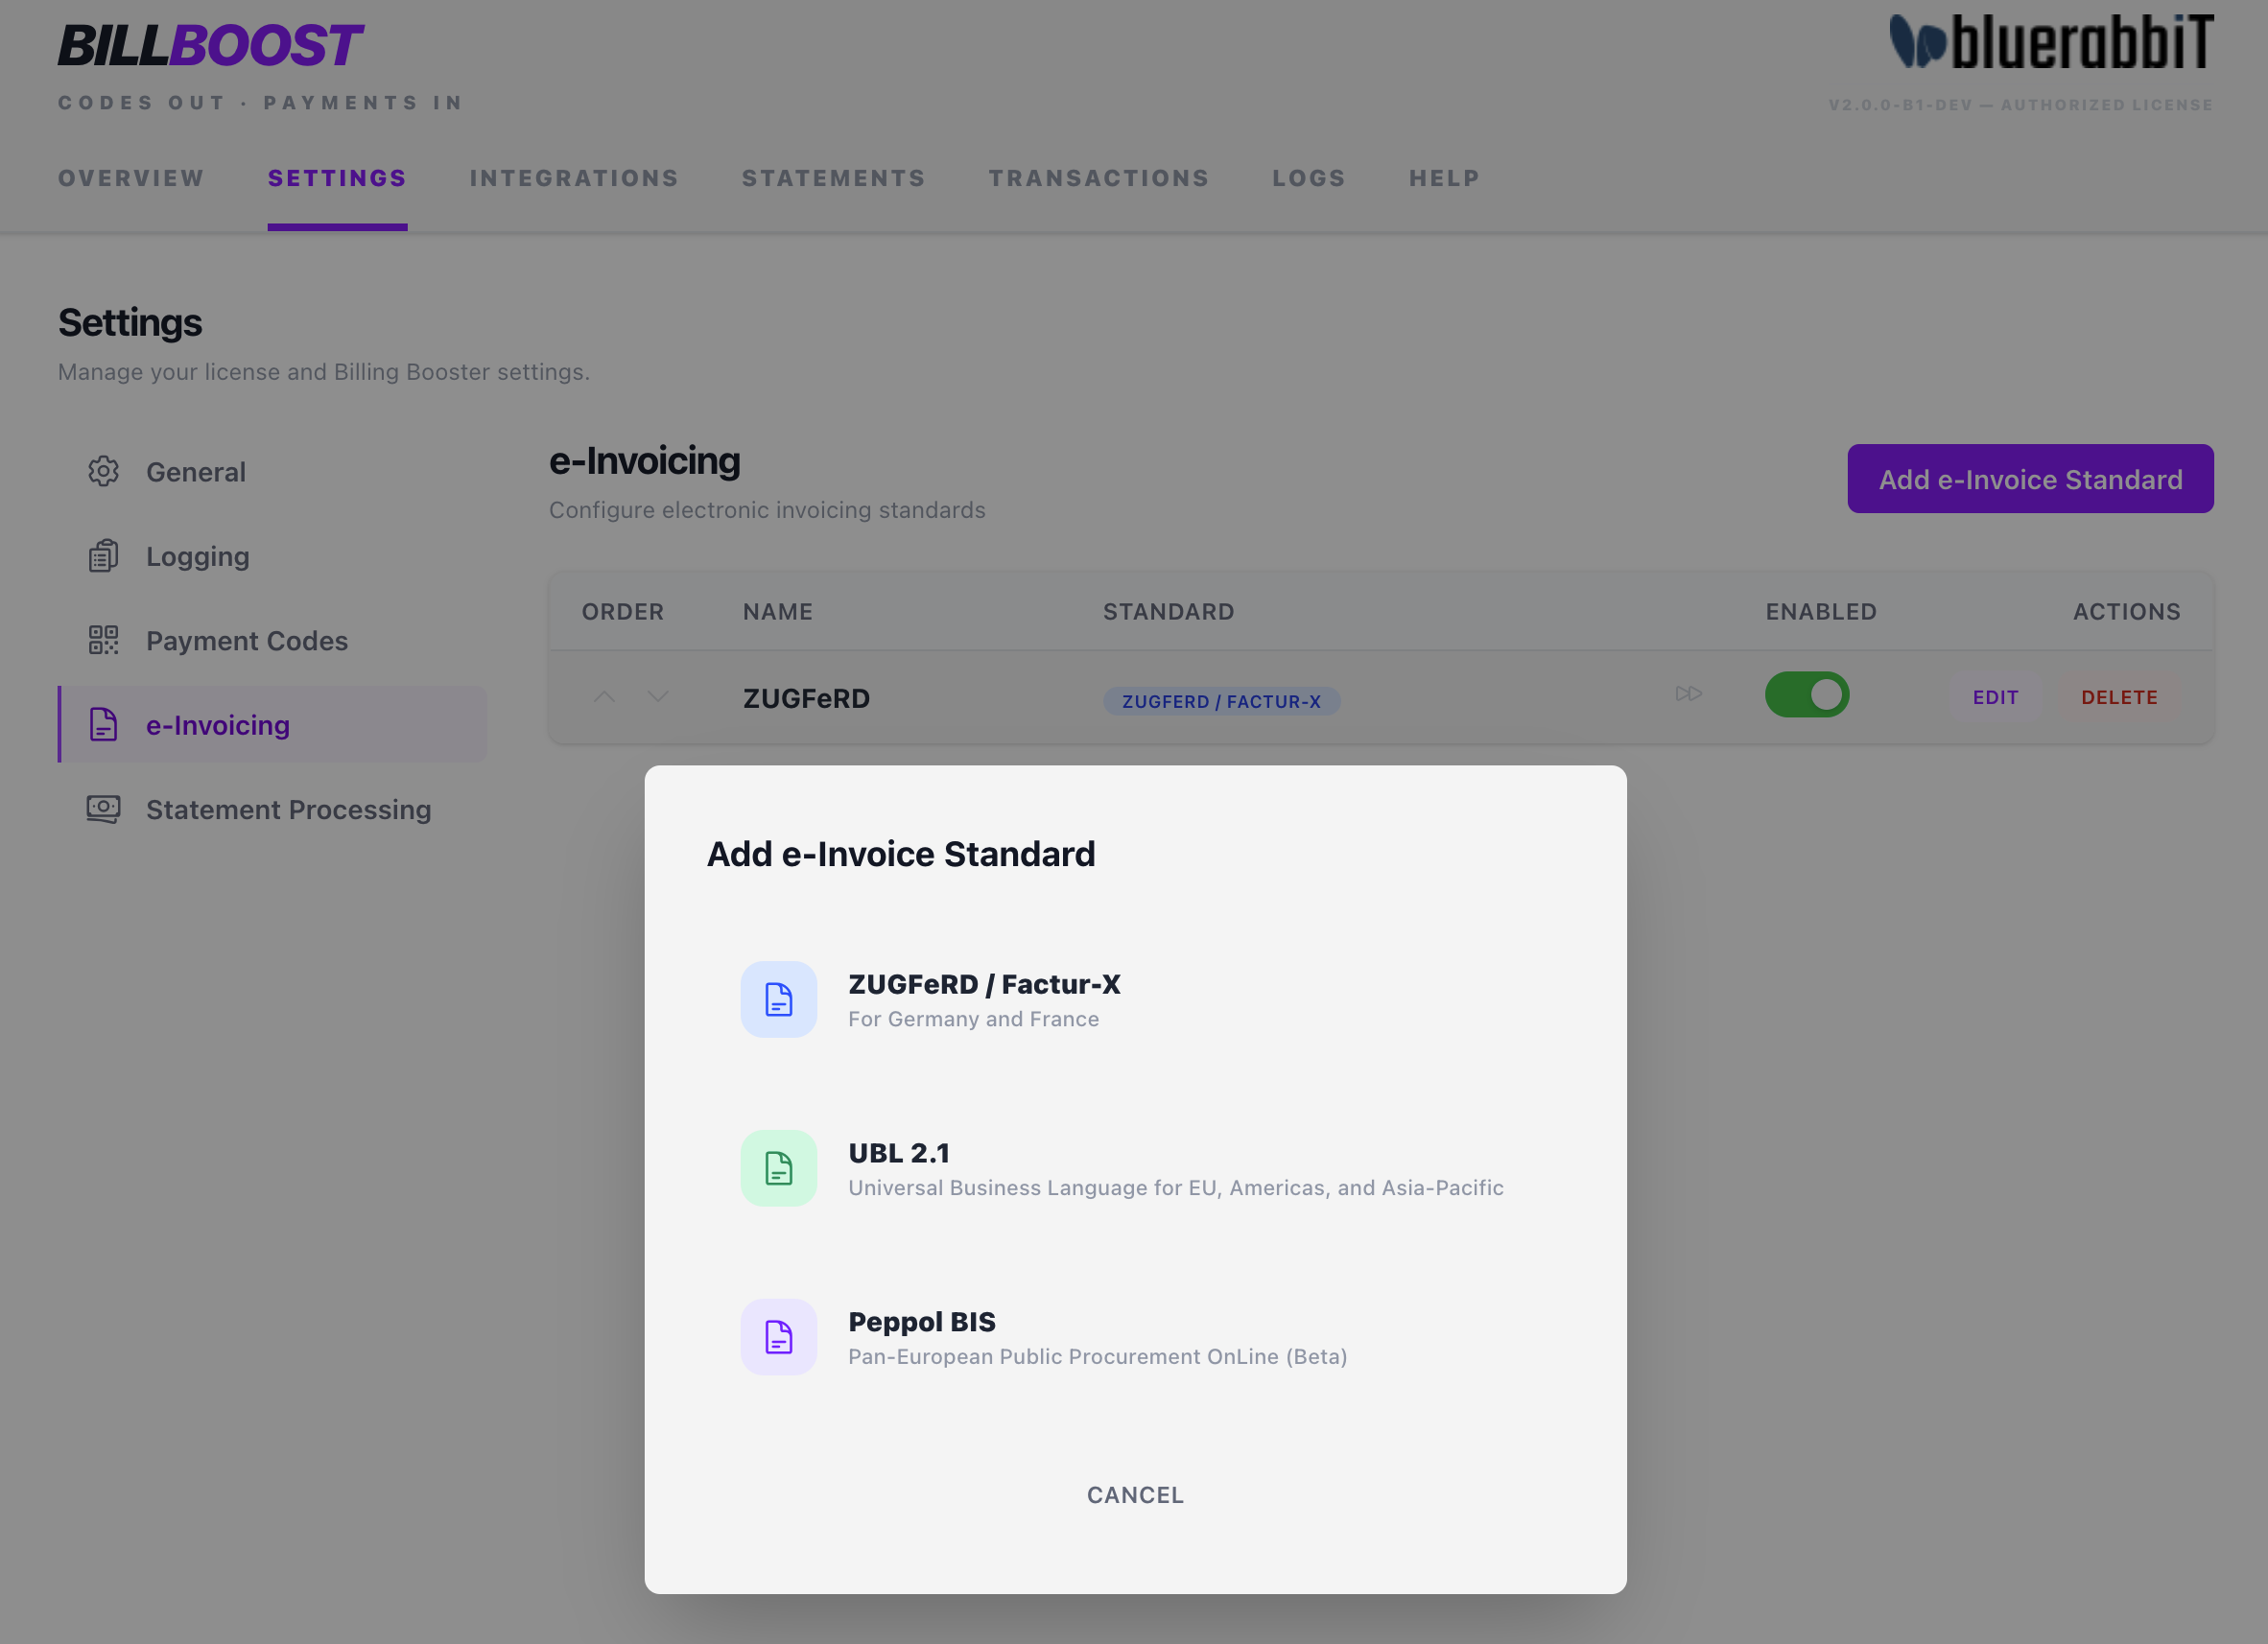Click the fast-forward icon in ZUGFeRD row

[1689, 694]
